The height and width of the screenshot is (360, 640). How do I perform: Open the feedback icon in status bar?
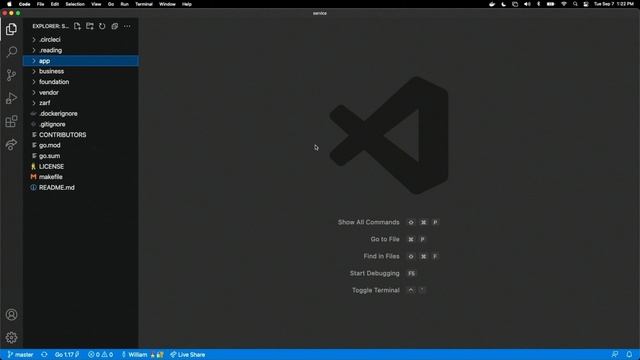(x=615, y=355)
